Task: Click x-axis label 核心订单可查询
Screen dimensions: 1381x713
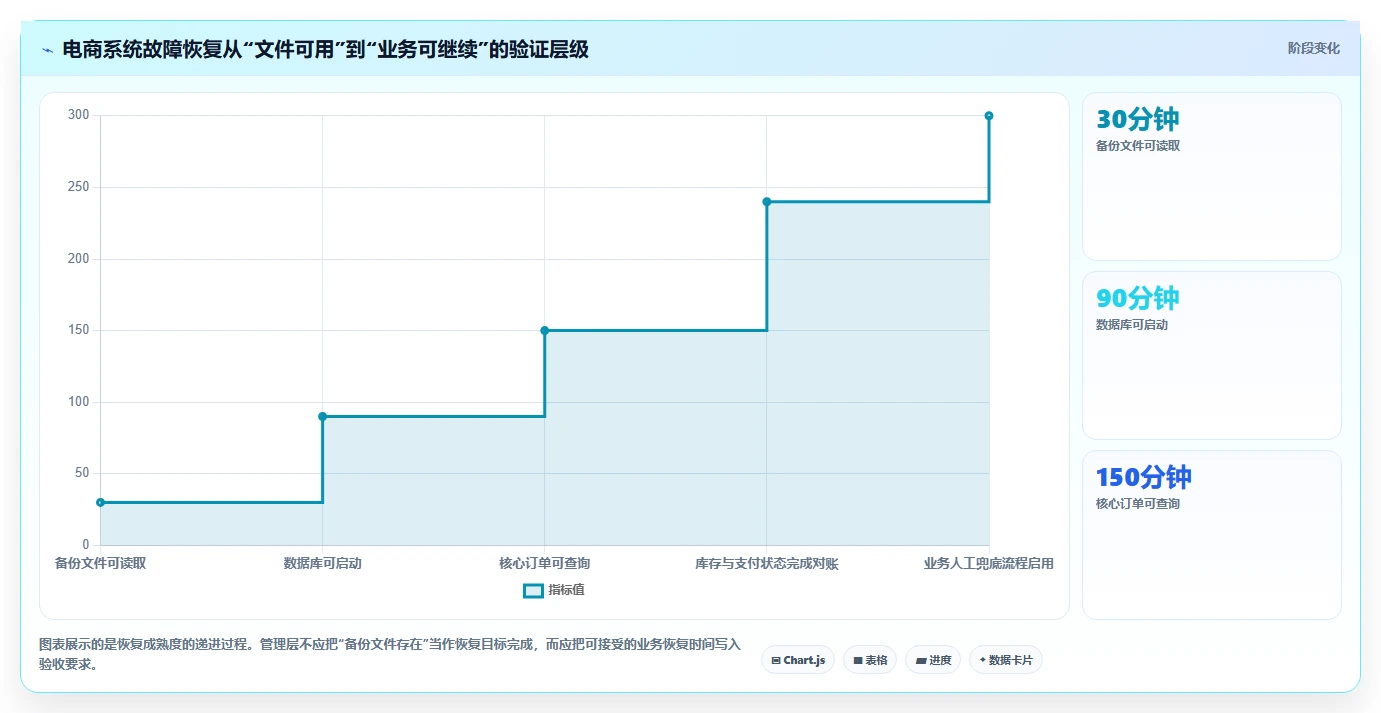Action: [545, 563]
